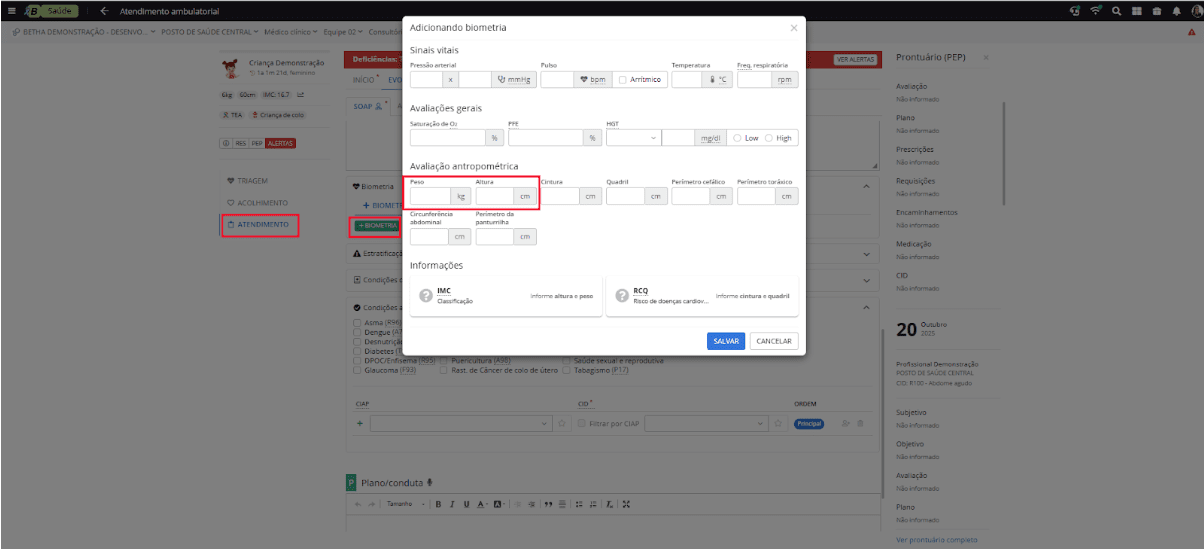Select the High radio option for HGT
Viewport: 1204px width, 549px height.
(x=768, y=138)
